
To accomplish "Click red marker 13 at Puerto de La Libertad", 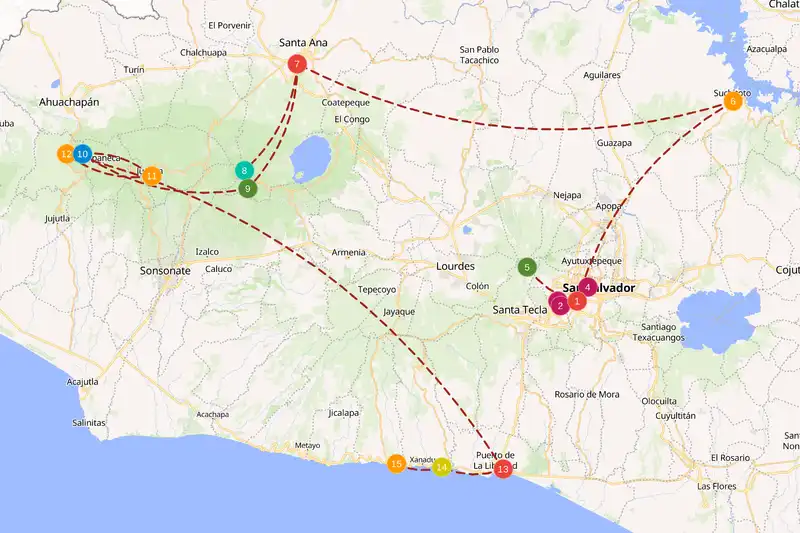I will click(503, 469).
